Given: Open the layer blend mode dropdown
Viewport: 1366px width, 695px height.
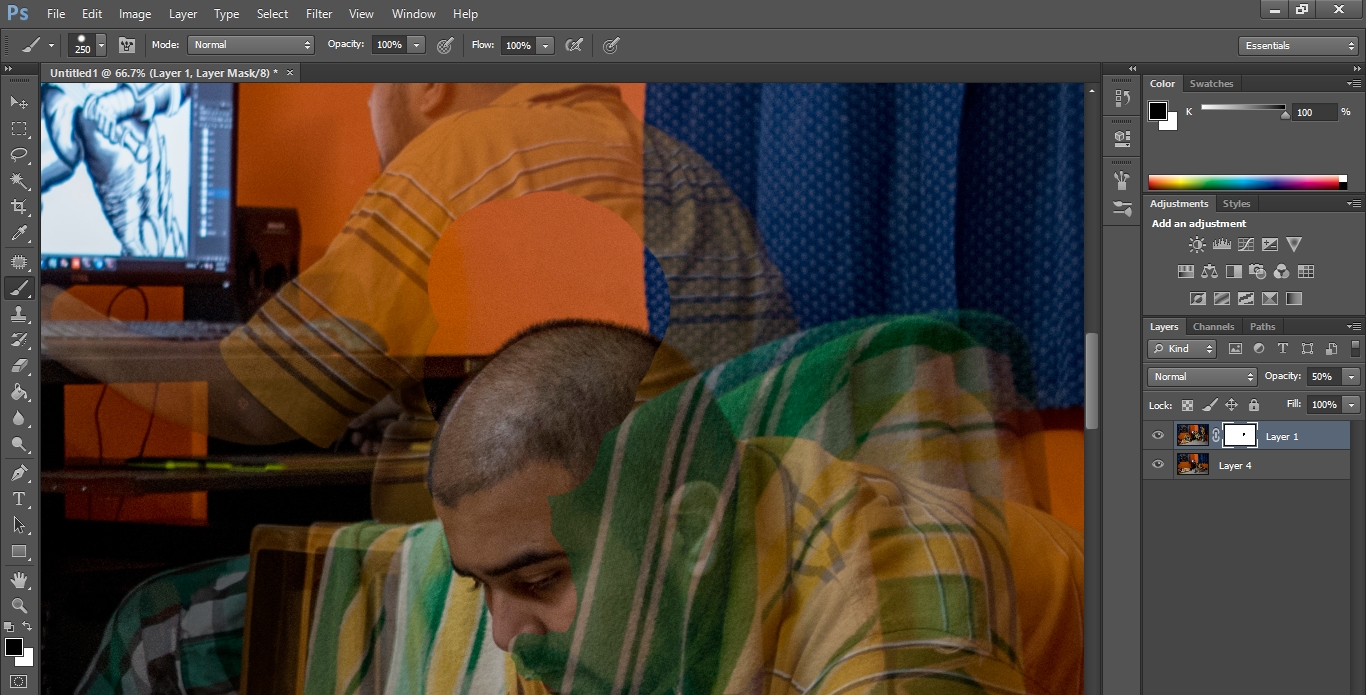Looking at the screenshot, I should [x=1202, y=377].
